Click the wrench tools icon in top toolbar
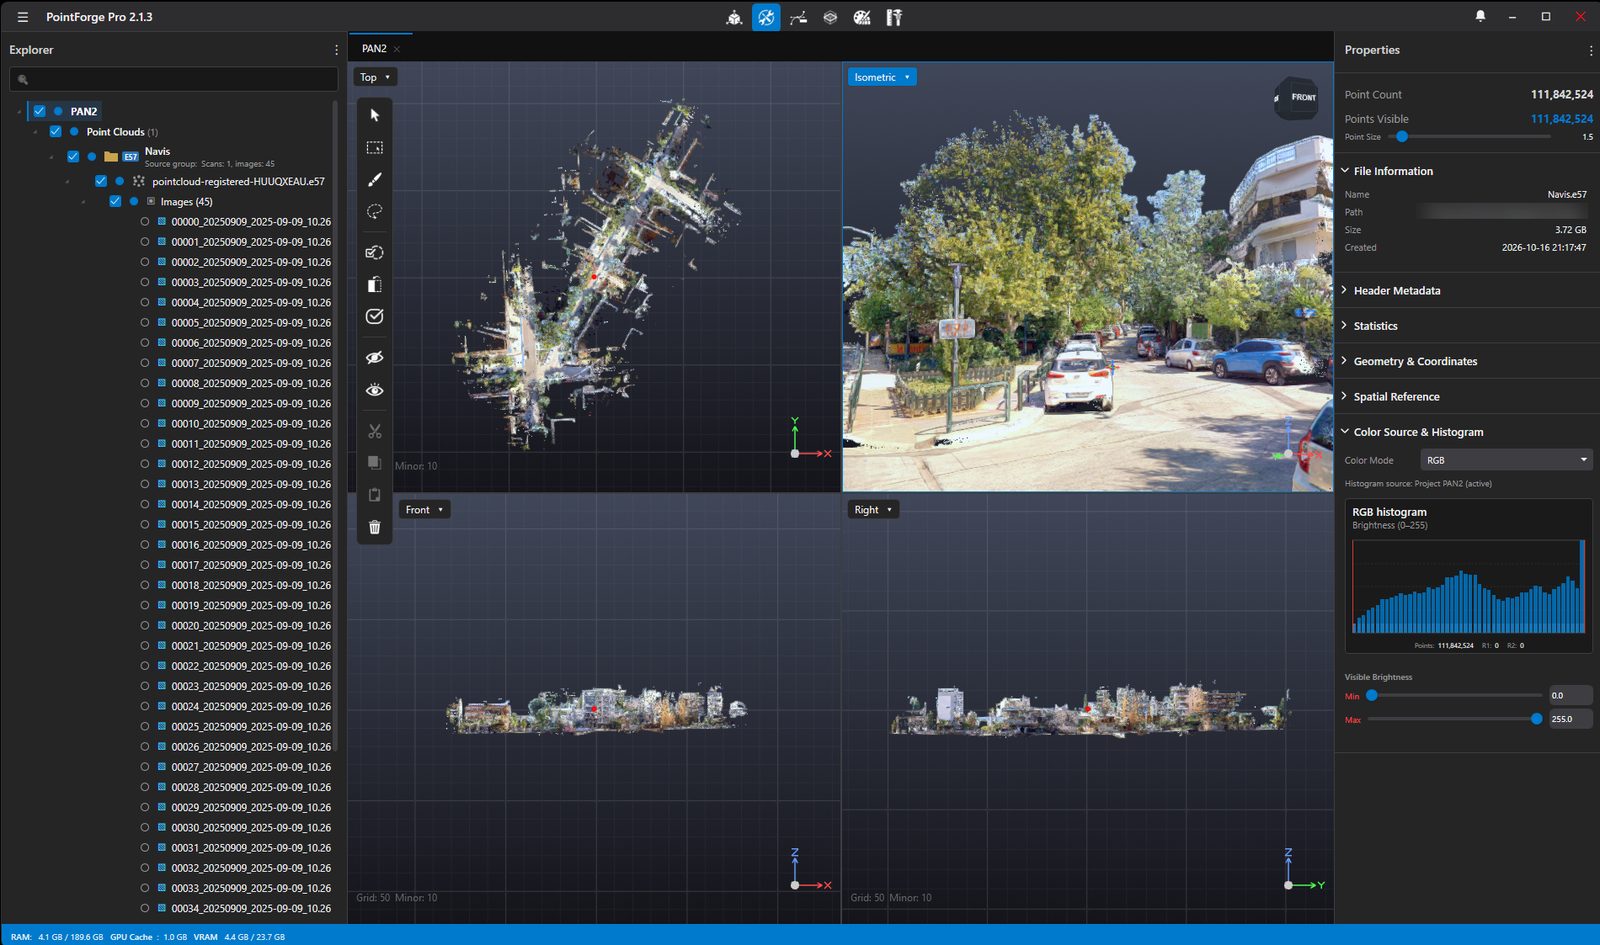Screen dimensions: 1600x945 [x=766, y=17]
